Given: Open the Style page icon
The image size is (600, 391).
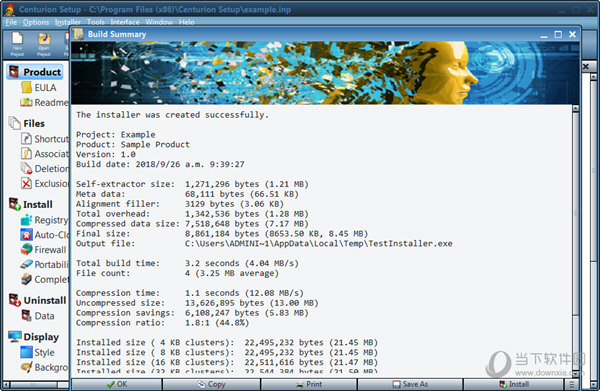Looking at the screenshot, I should tap(26, 352).
